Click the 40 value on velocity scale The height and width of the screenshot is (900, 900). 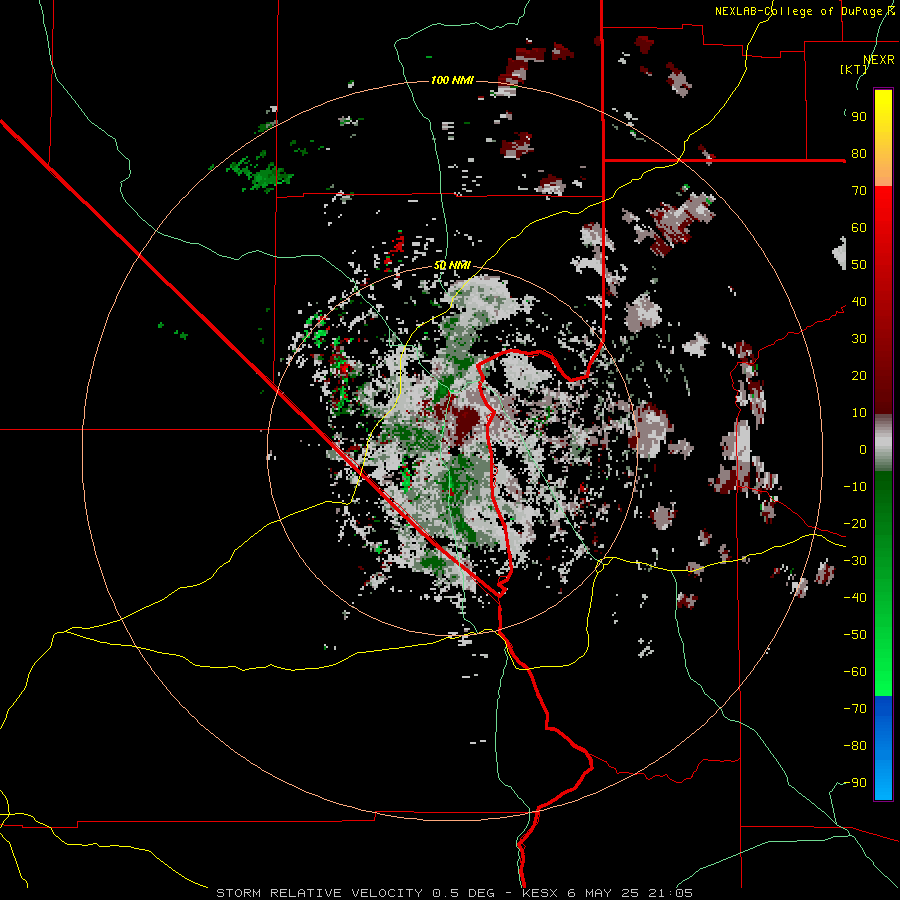pyautogui.click(x=859, y=302)
